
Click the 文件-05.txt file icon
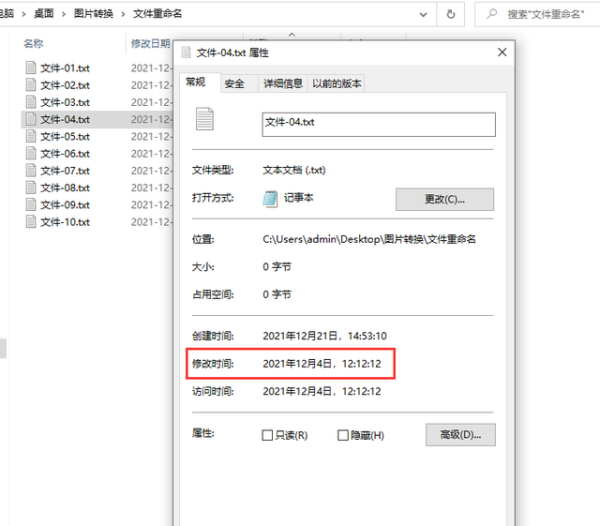tap(31, 136)
